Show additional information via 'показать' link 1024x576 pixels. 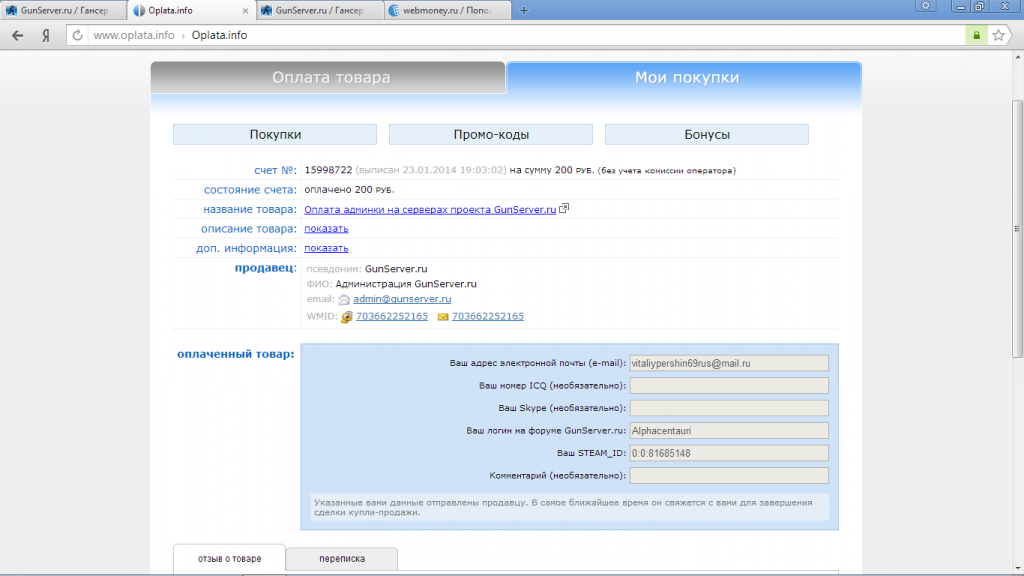(326, 248)
